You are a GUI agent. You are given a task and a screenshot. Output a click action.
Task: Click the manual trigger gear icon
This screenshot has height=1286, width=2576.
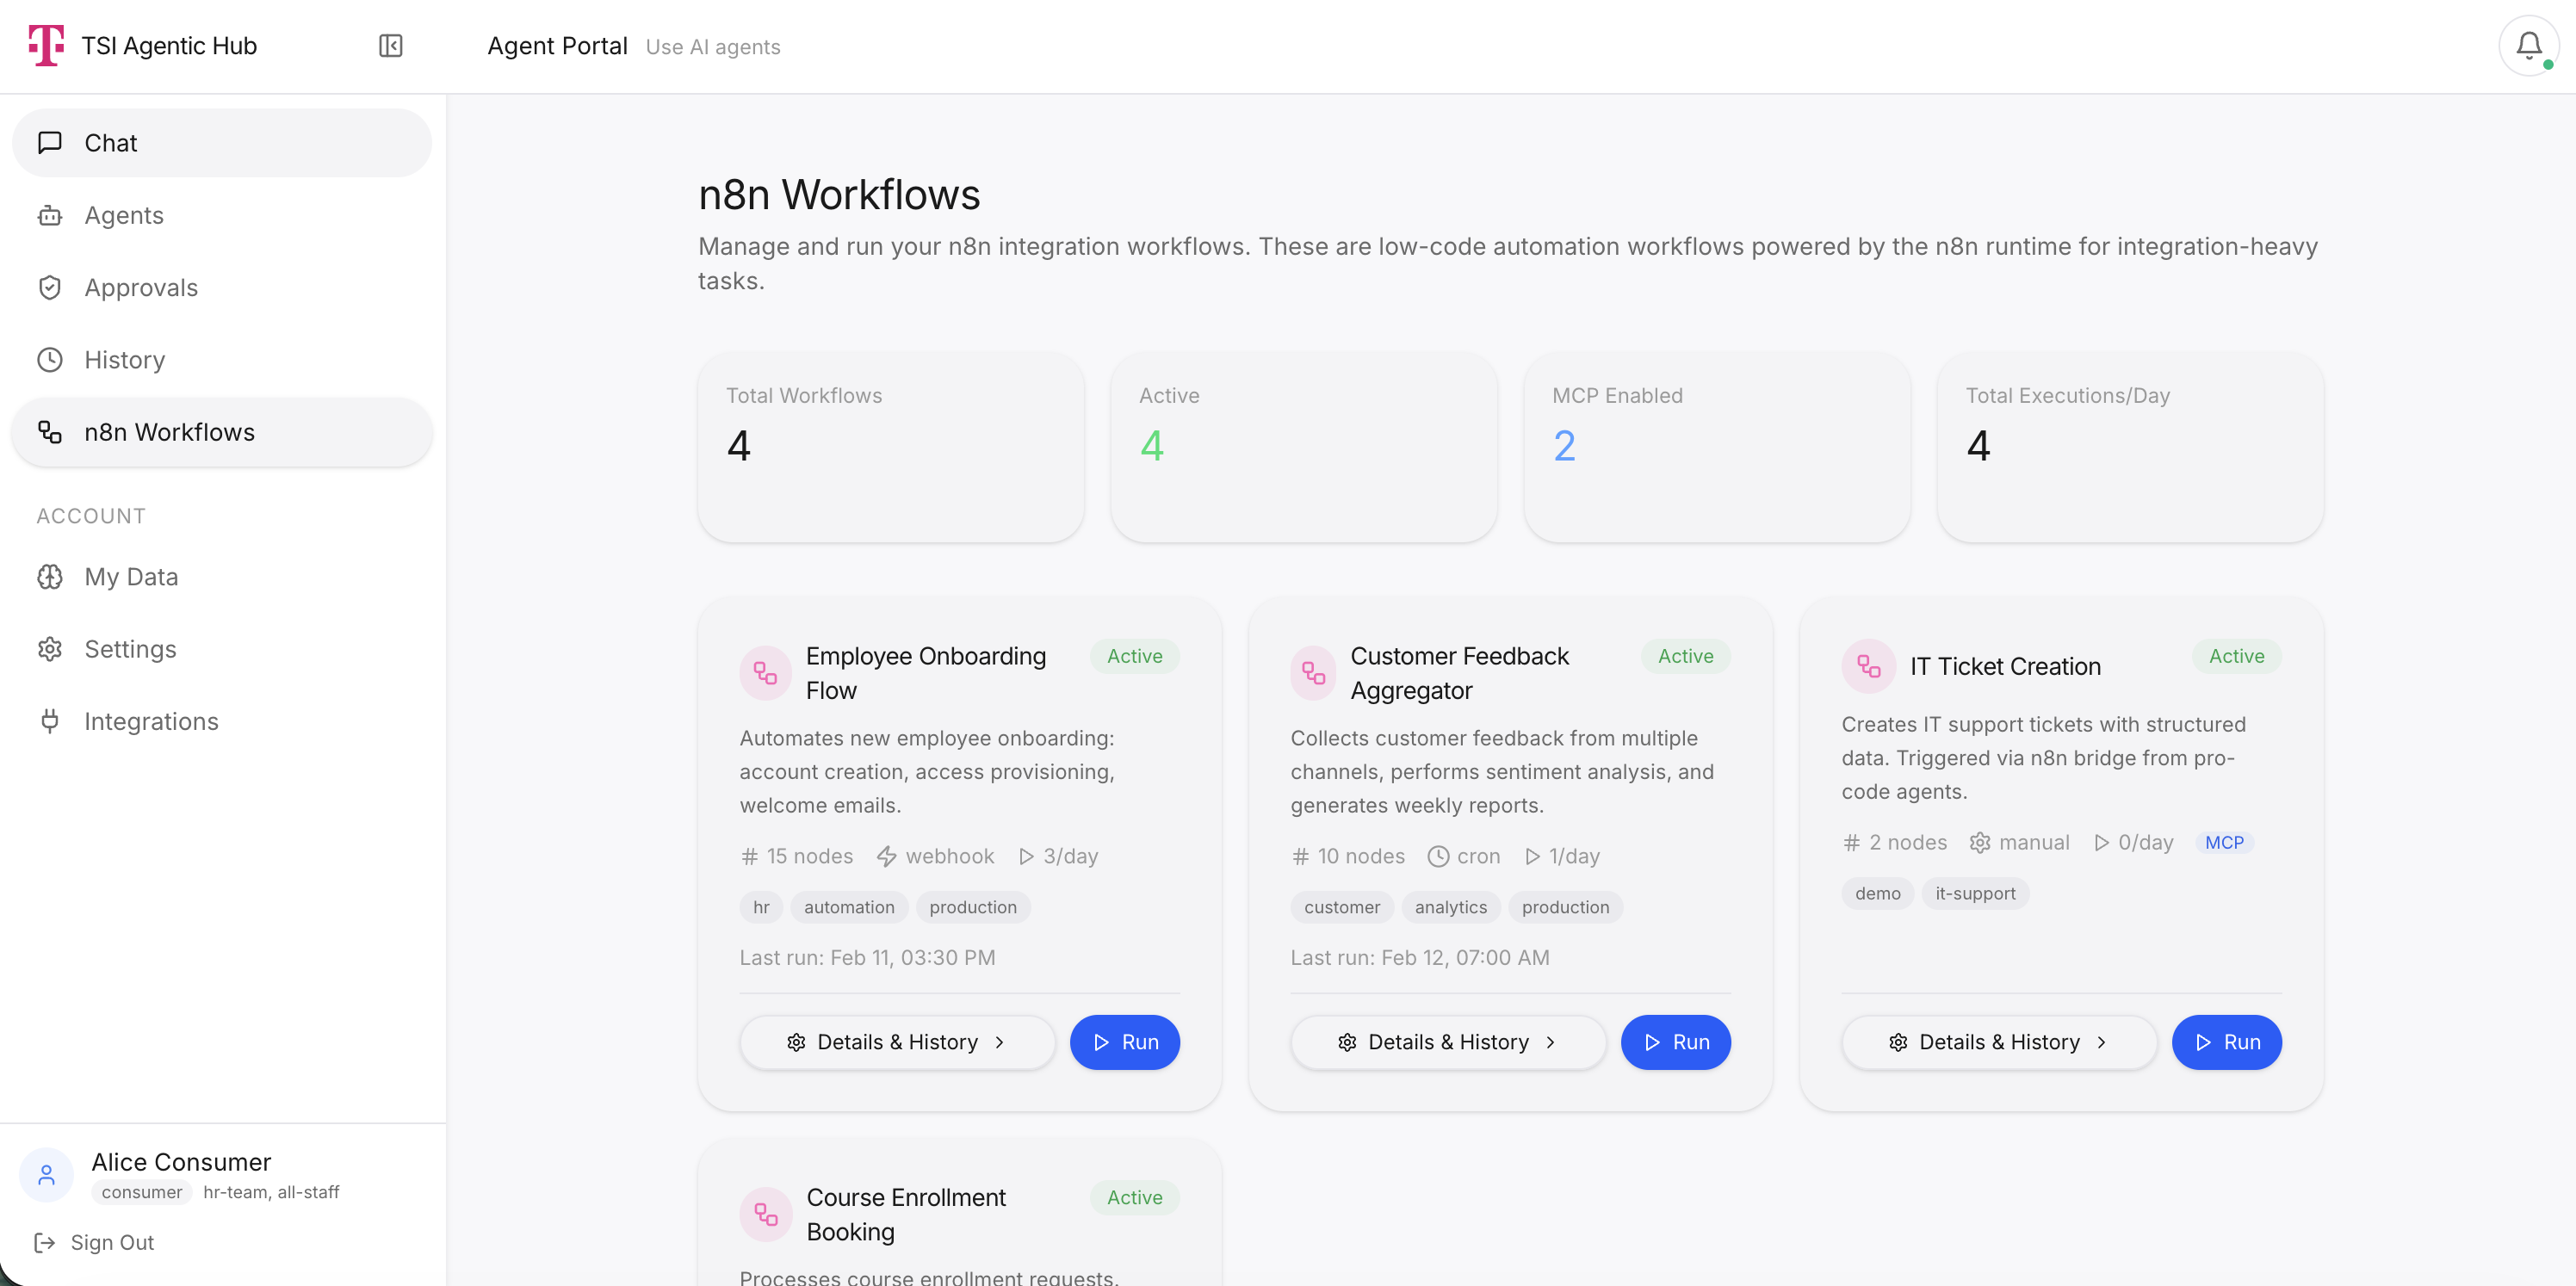pyautogui.click(x=1980, y=843)
